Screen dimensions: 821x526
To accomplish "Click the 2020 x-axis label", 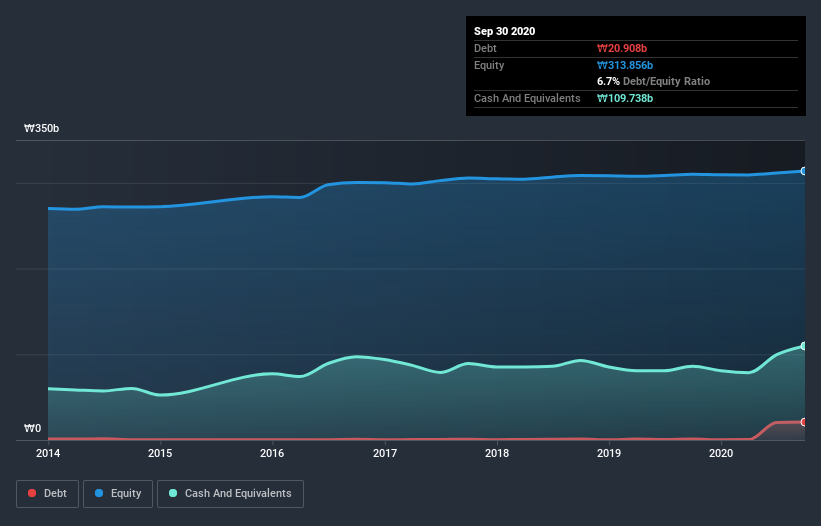I will coord(721,453).
